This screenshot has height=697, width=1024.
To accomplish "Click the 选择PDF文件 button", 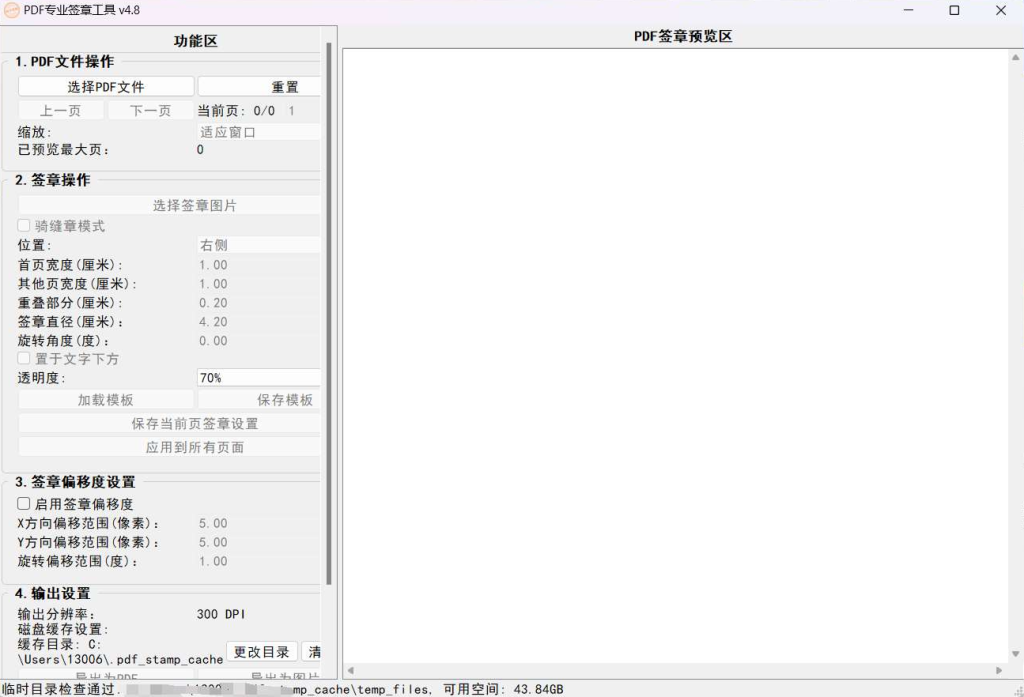I will tap(106, 86).
